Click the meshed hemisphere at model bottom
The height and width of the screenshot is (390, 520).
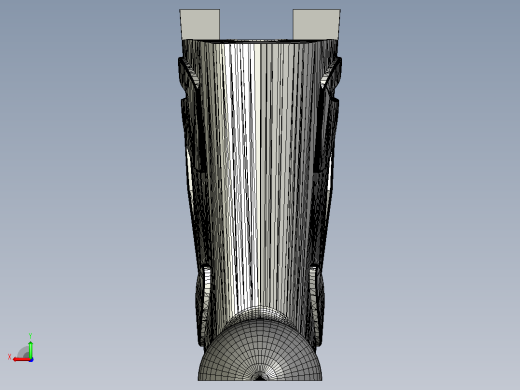click(x=260, y=350)
